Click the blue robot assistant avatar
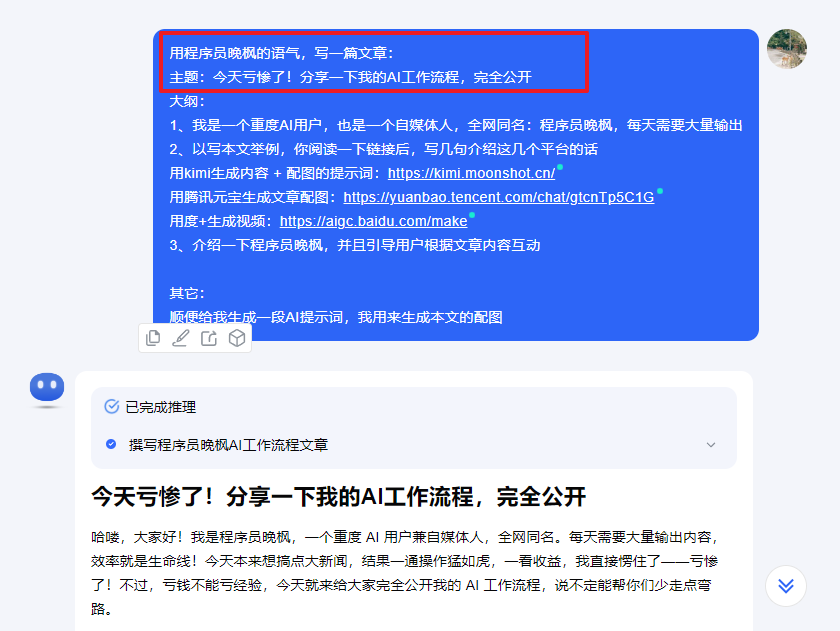Viewport: 840px width, 631px height. 47,387
